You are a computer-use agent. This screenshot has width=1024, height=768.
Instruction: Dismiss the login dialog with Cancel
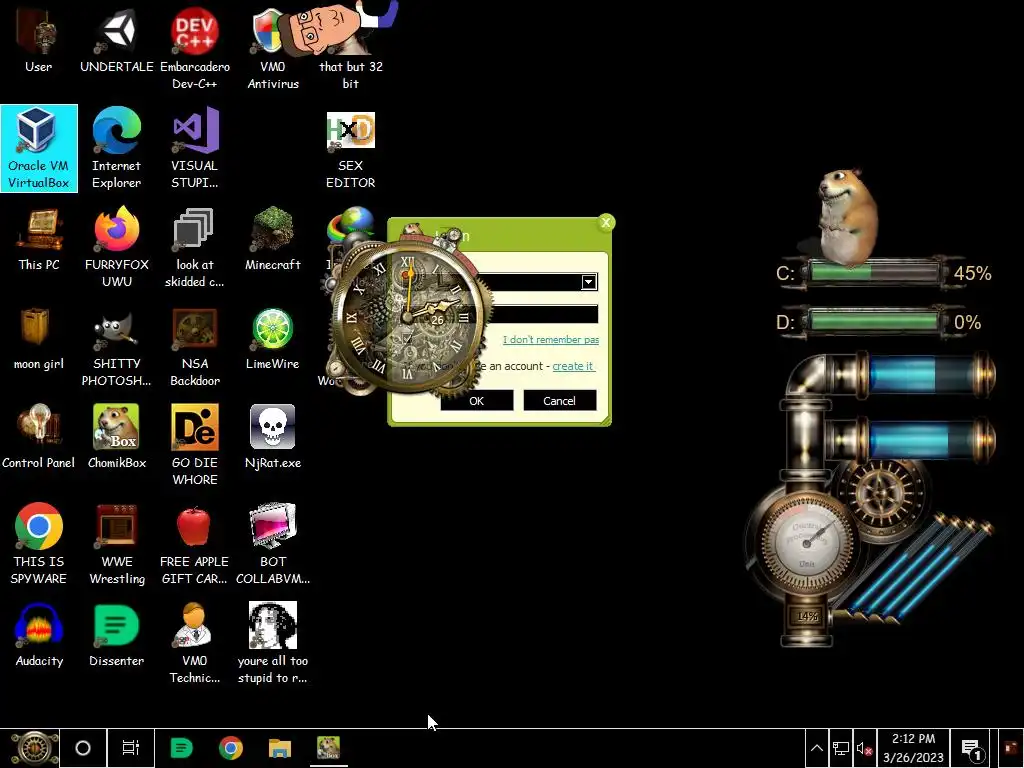click(x=560, y=400)
